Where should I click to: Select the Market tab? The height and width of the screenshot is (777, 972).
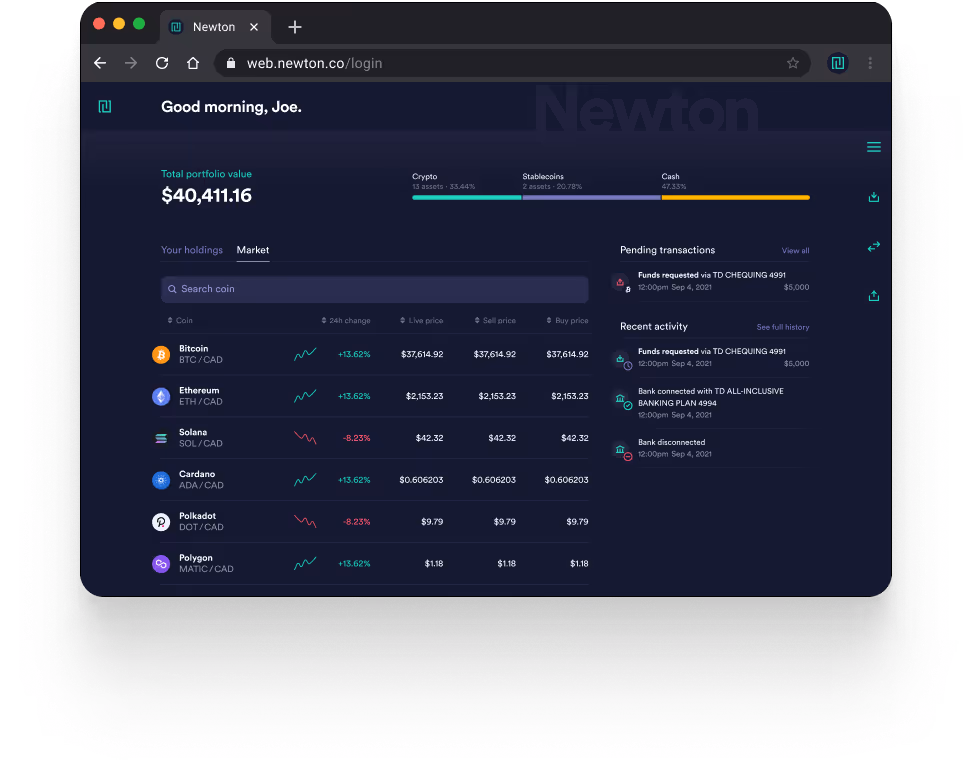tap(253, 250)
